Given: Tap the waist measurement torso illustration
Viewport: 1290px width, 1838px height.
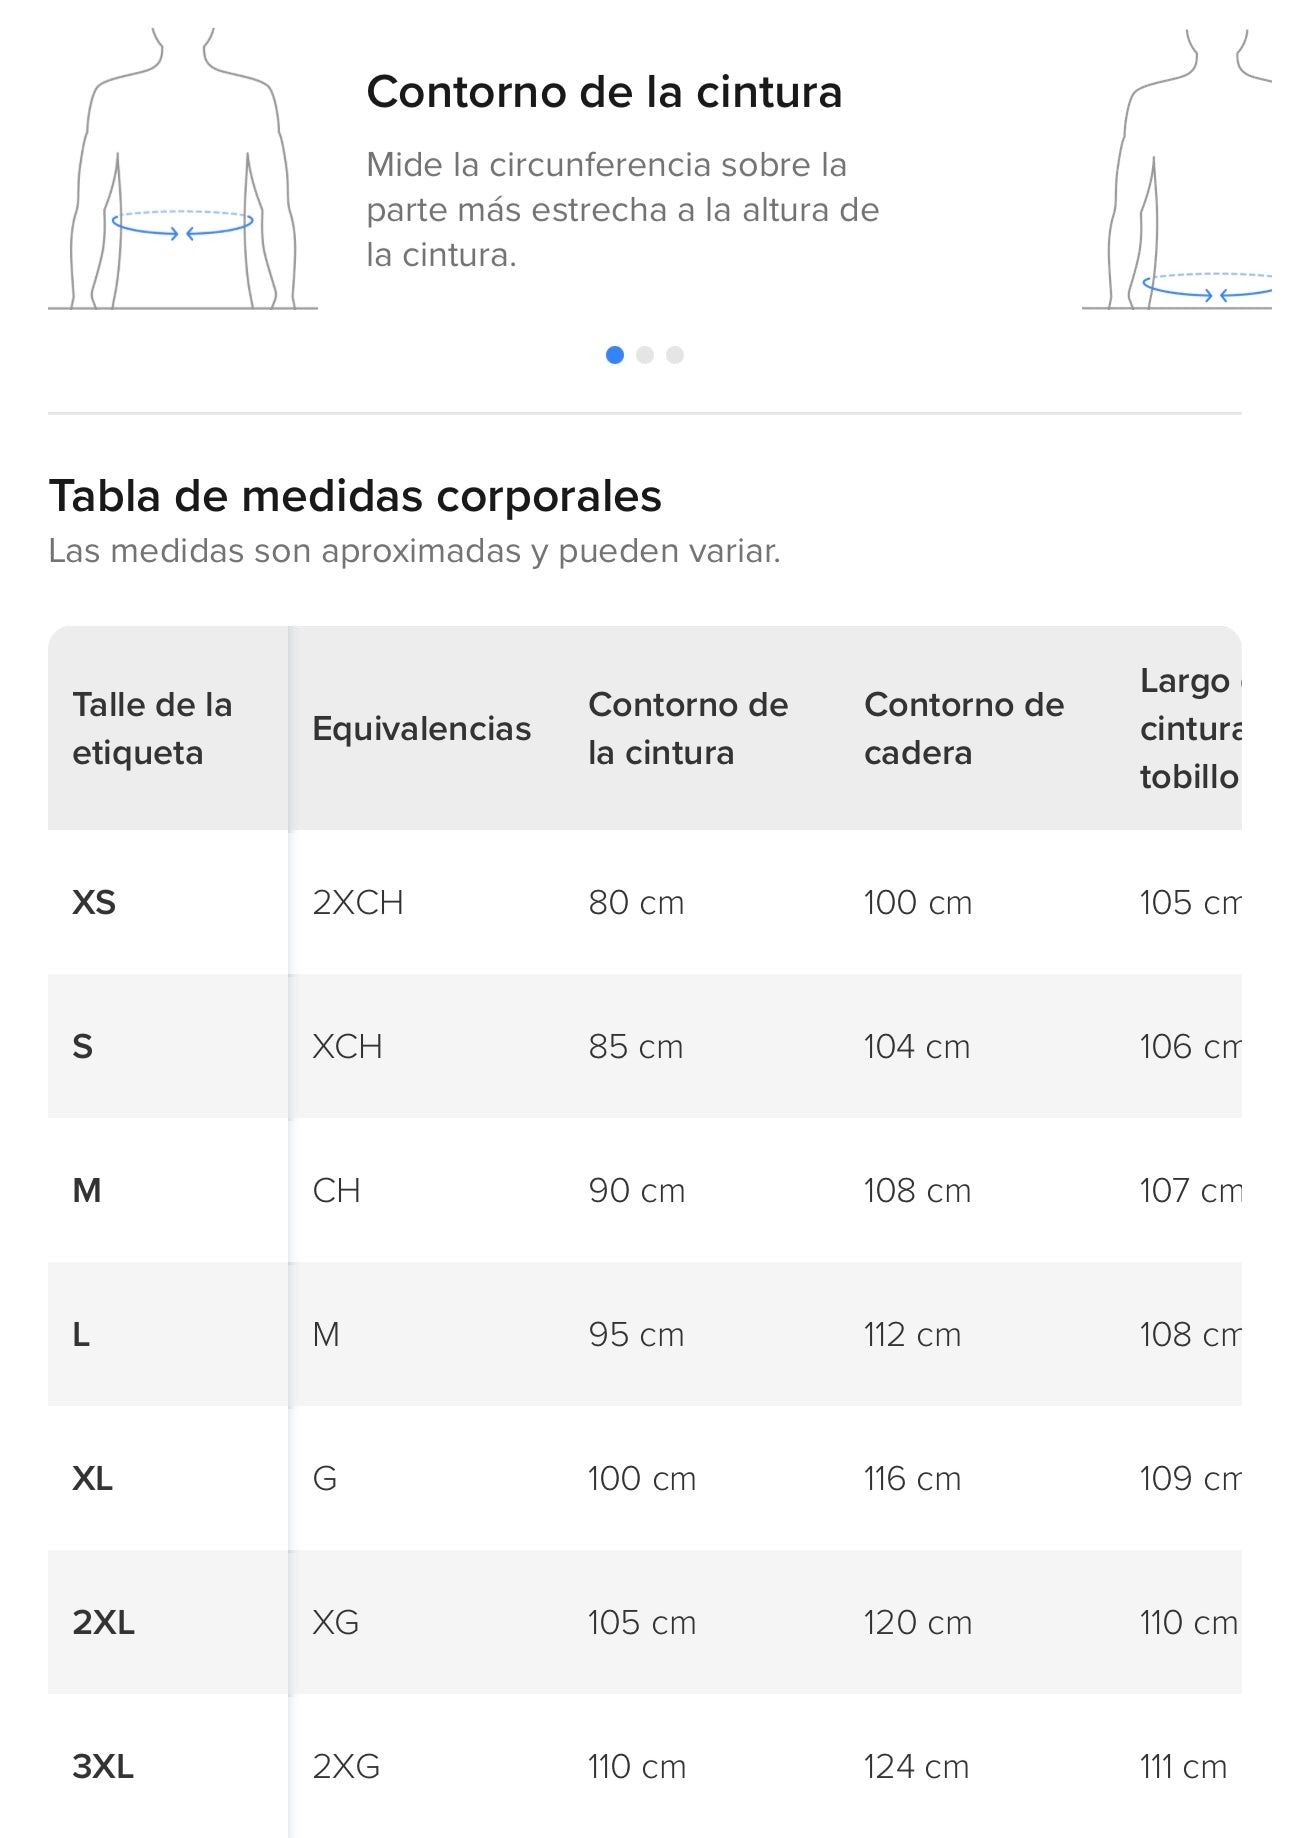Looking at the screenshot, I should 183,170.
